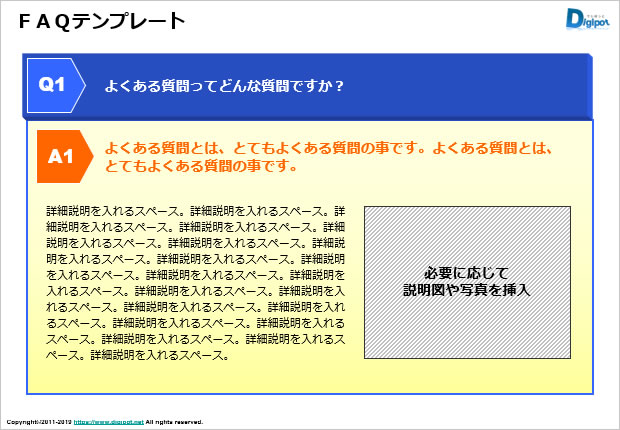Click the first line of orange answer text
Viewport: 620px width, 430px height.
[x=328, y=148]
